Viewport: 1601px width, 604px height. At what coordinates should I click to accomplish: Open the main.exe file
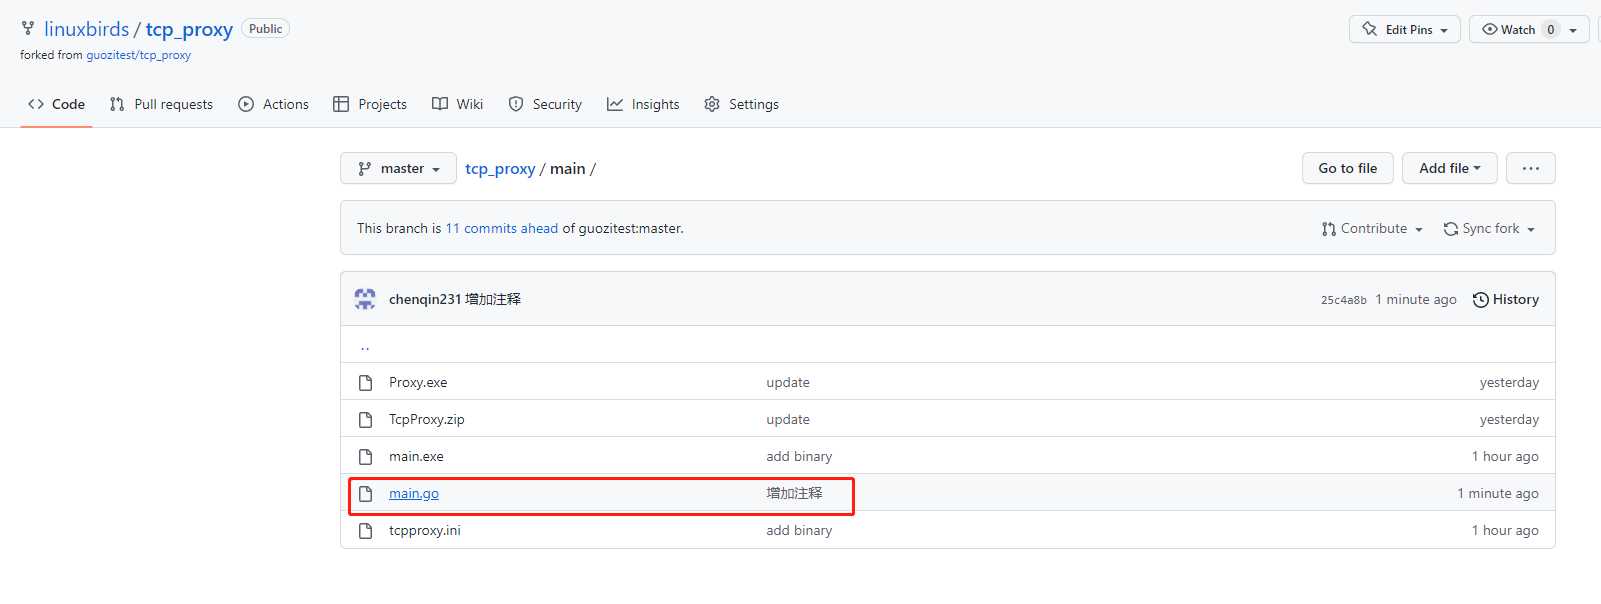[416, 456]
